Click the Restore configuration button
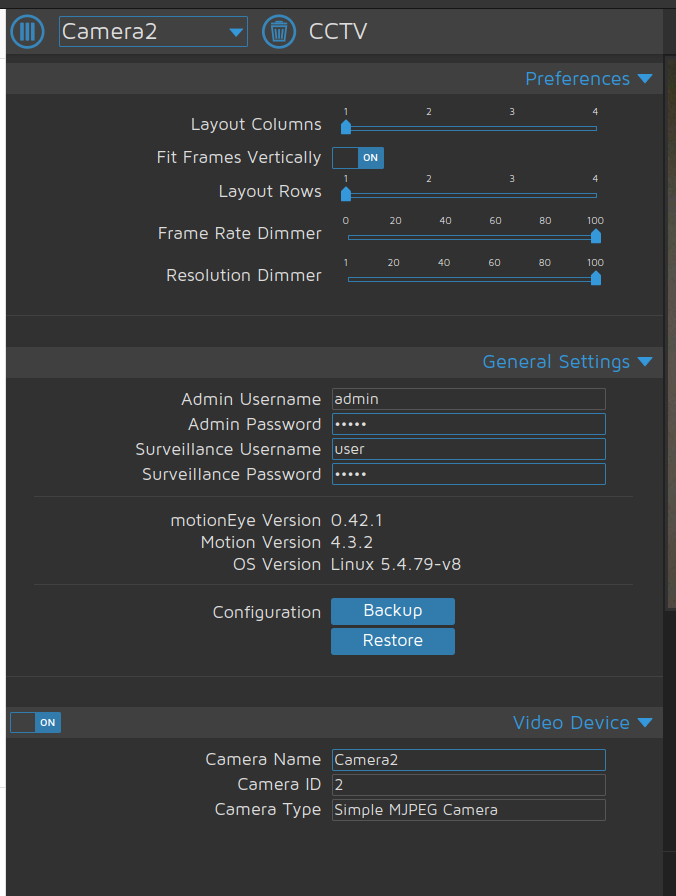The height and width of the screenshot is (896, 676). point(392,640)
